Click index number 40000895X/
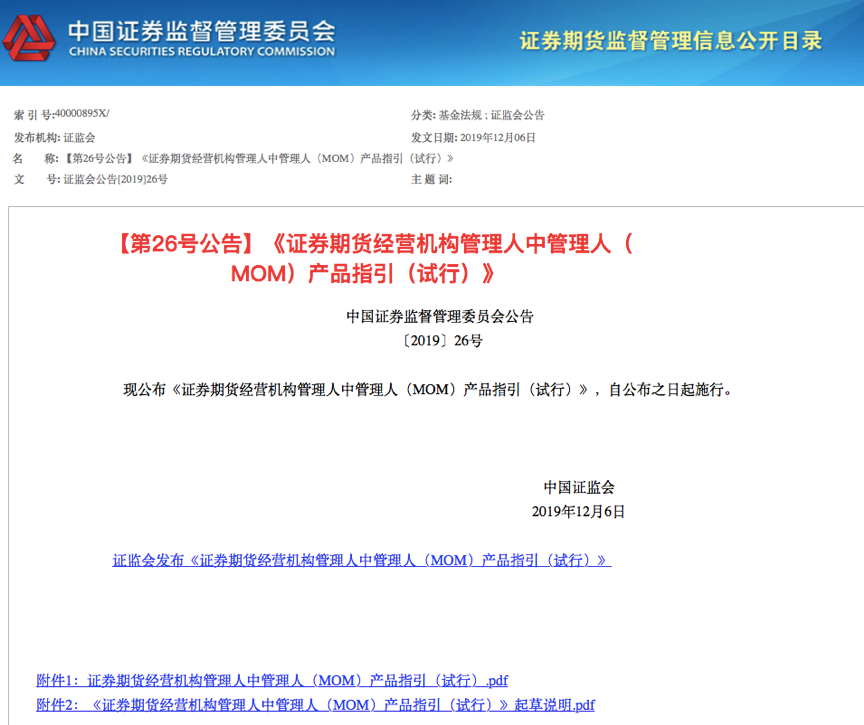864x725 pixels. pyautogui.click(x=82, y=113)
